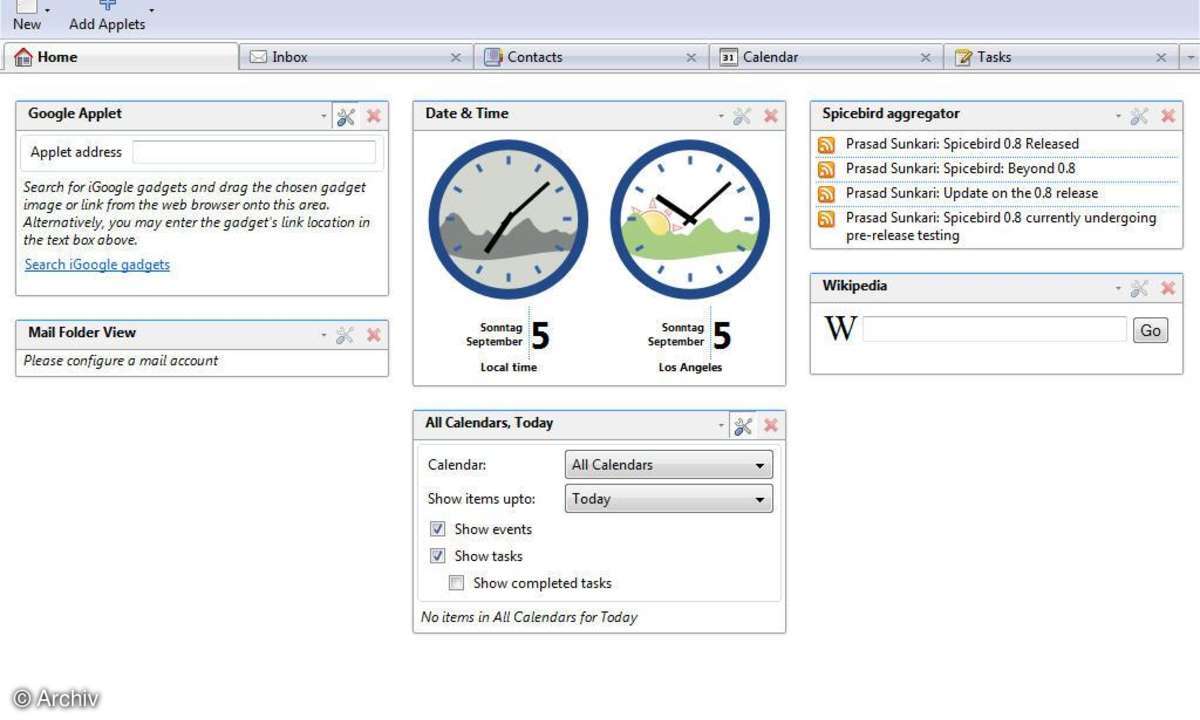Image resolution: width=1200 pixels, height=720 pixels.
Task: Uncheck the Show events checkbox
Action: (x=438, y=529)
